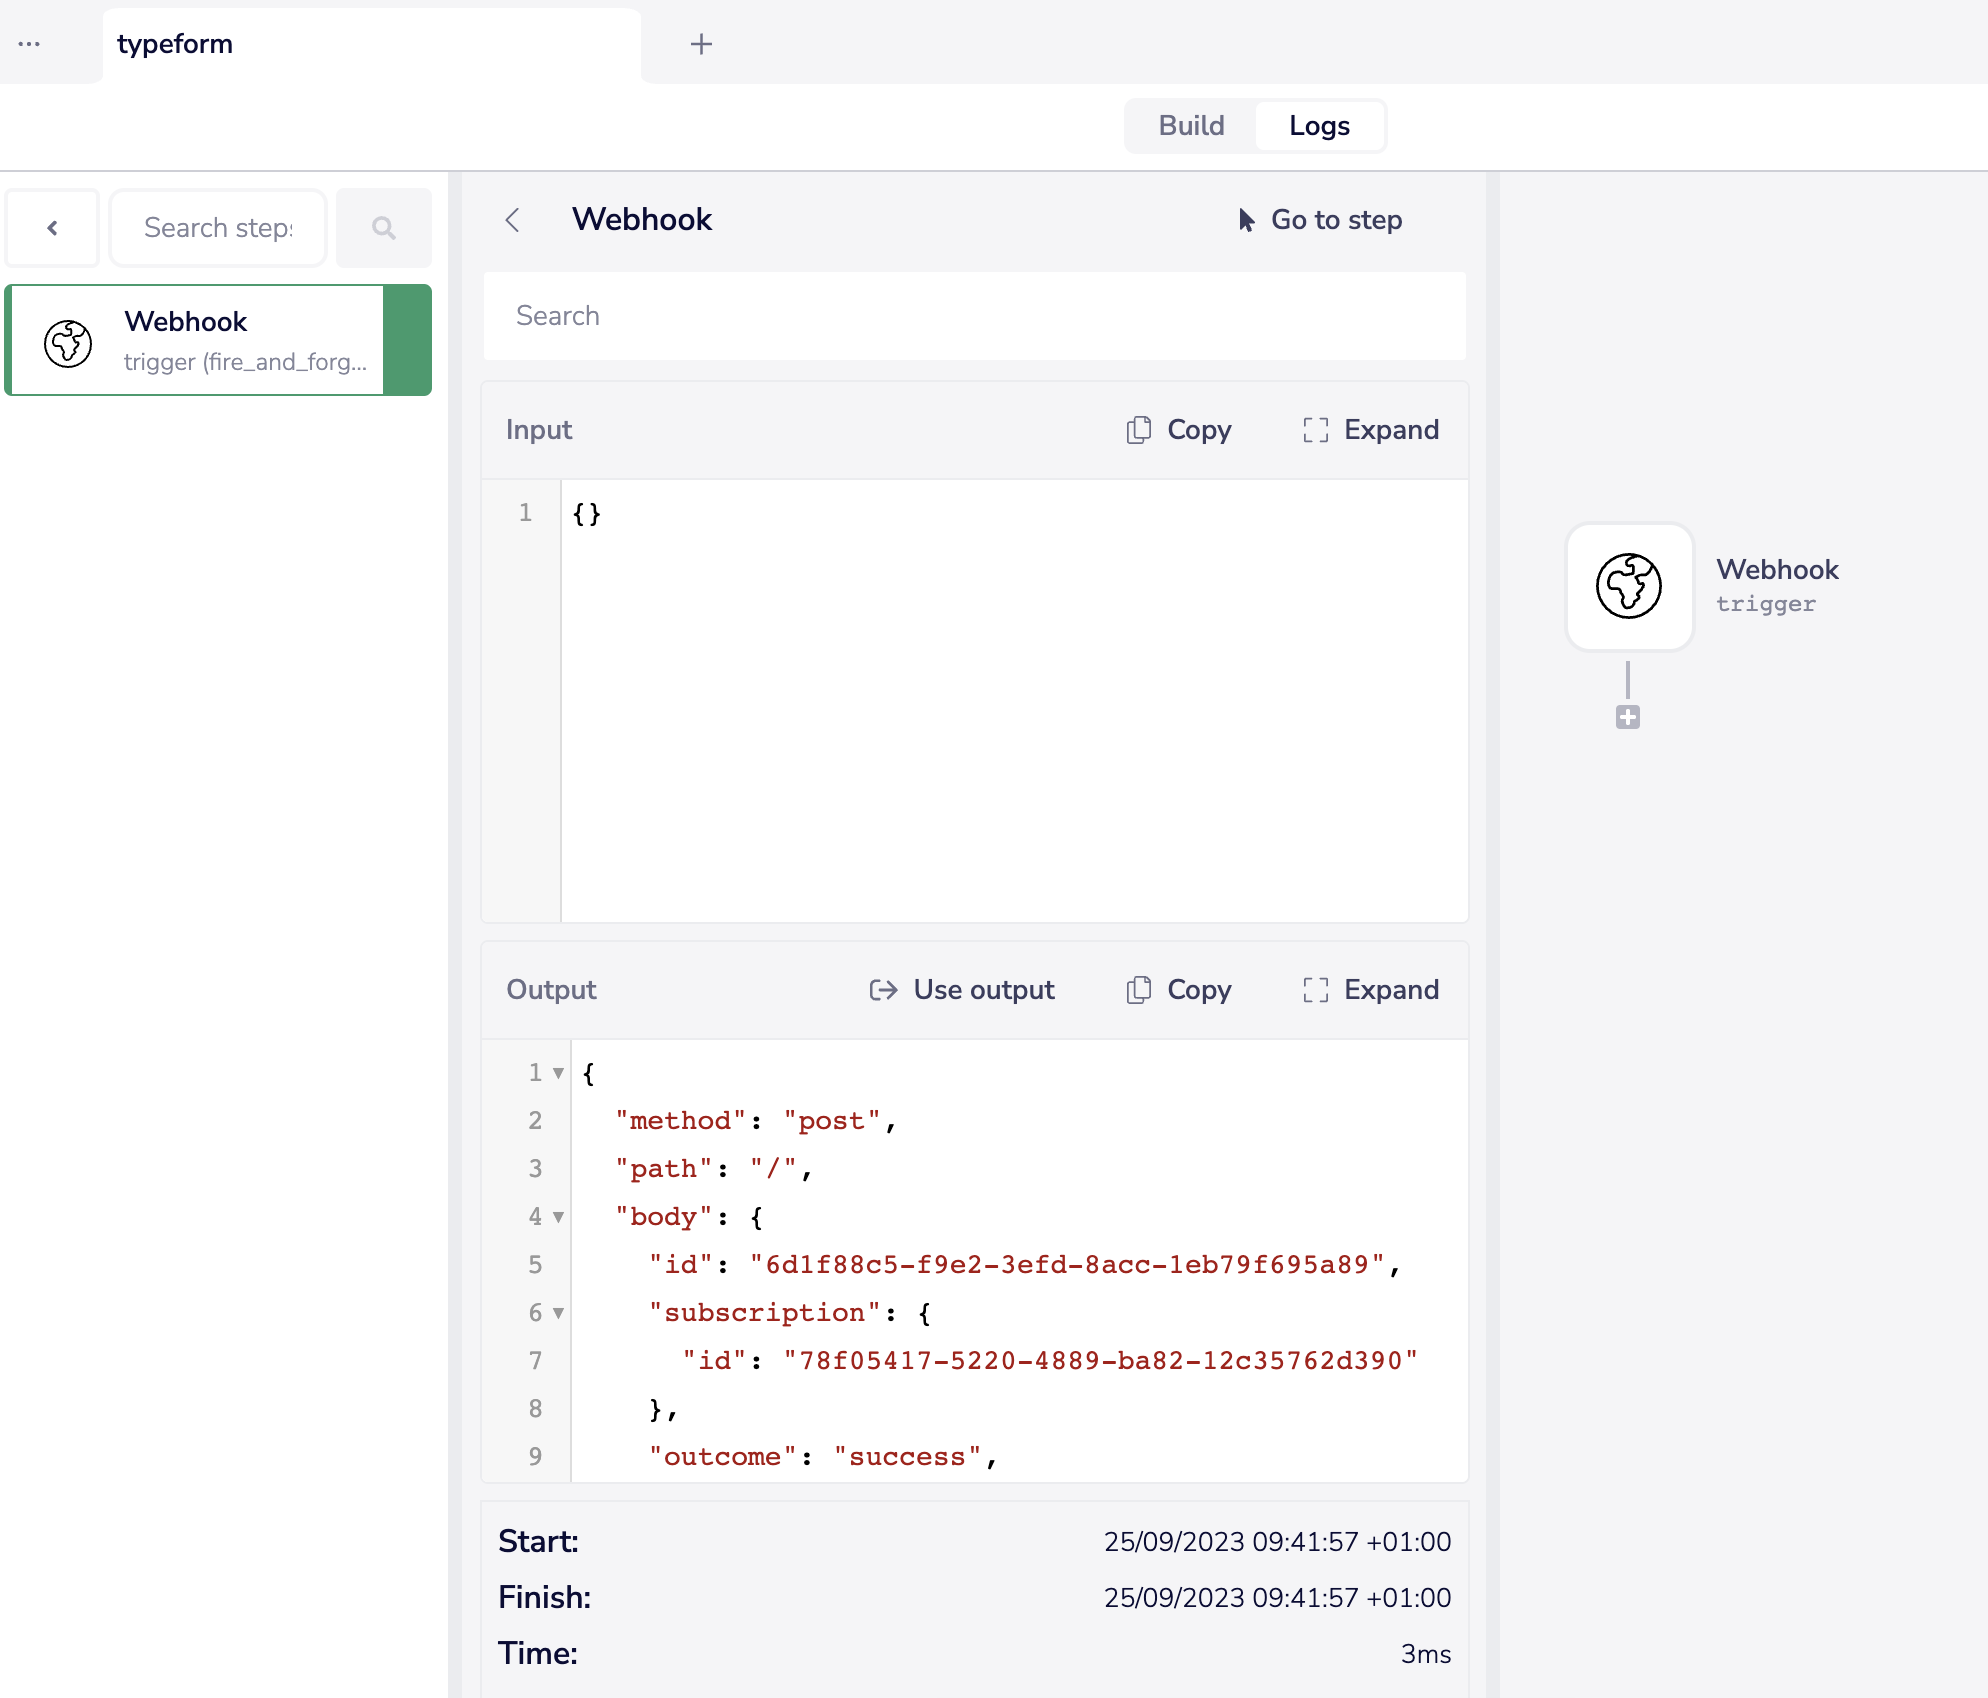Click the Webhook globe icon in canvas
This screenshot has width=1988, height=1698.
coord(1628,587)
